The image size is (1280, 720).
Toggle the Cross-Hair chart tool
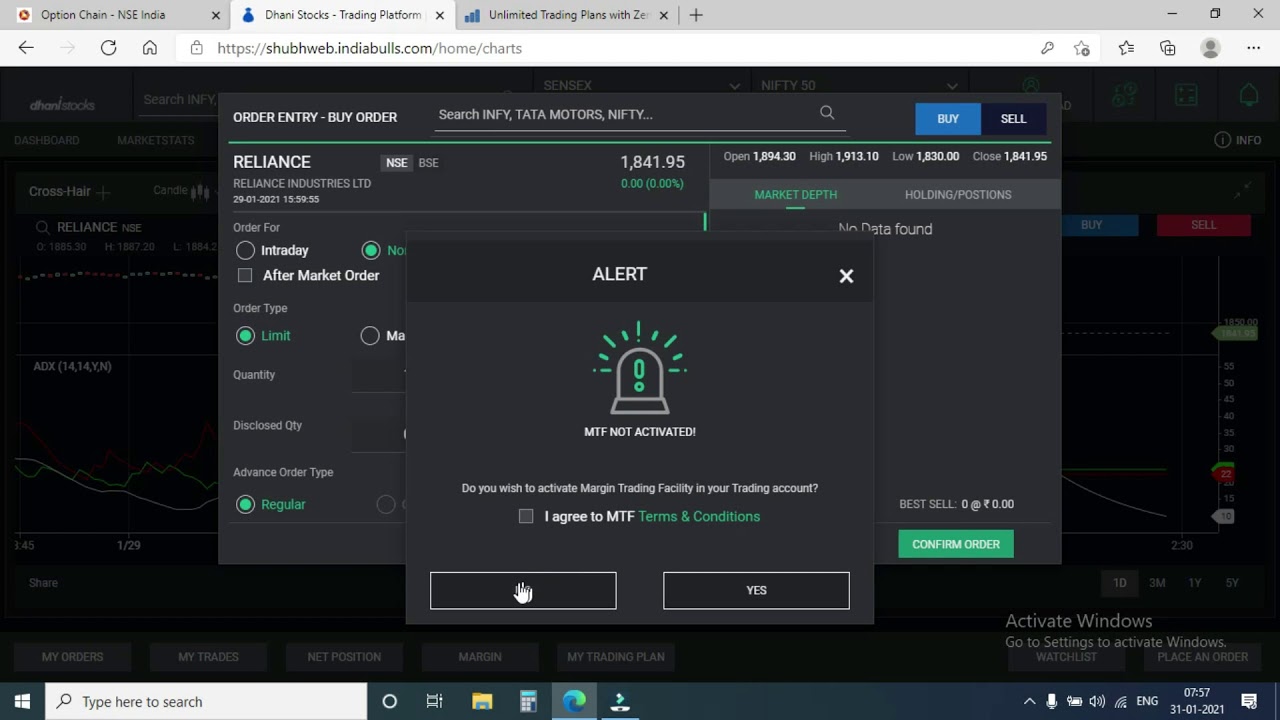(x=69, y=191)
